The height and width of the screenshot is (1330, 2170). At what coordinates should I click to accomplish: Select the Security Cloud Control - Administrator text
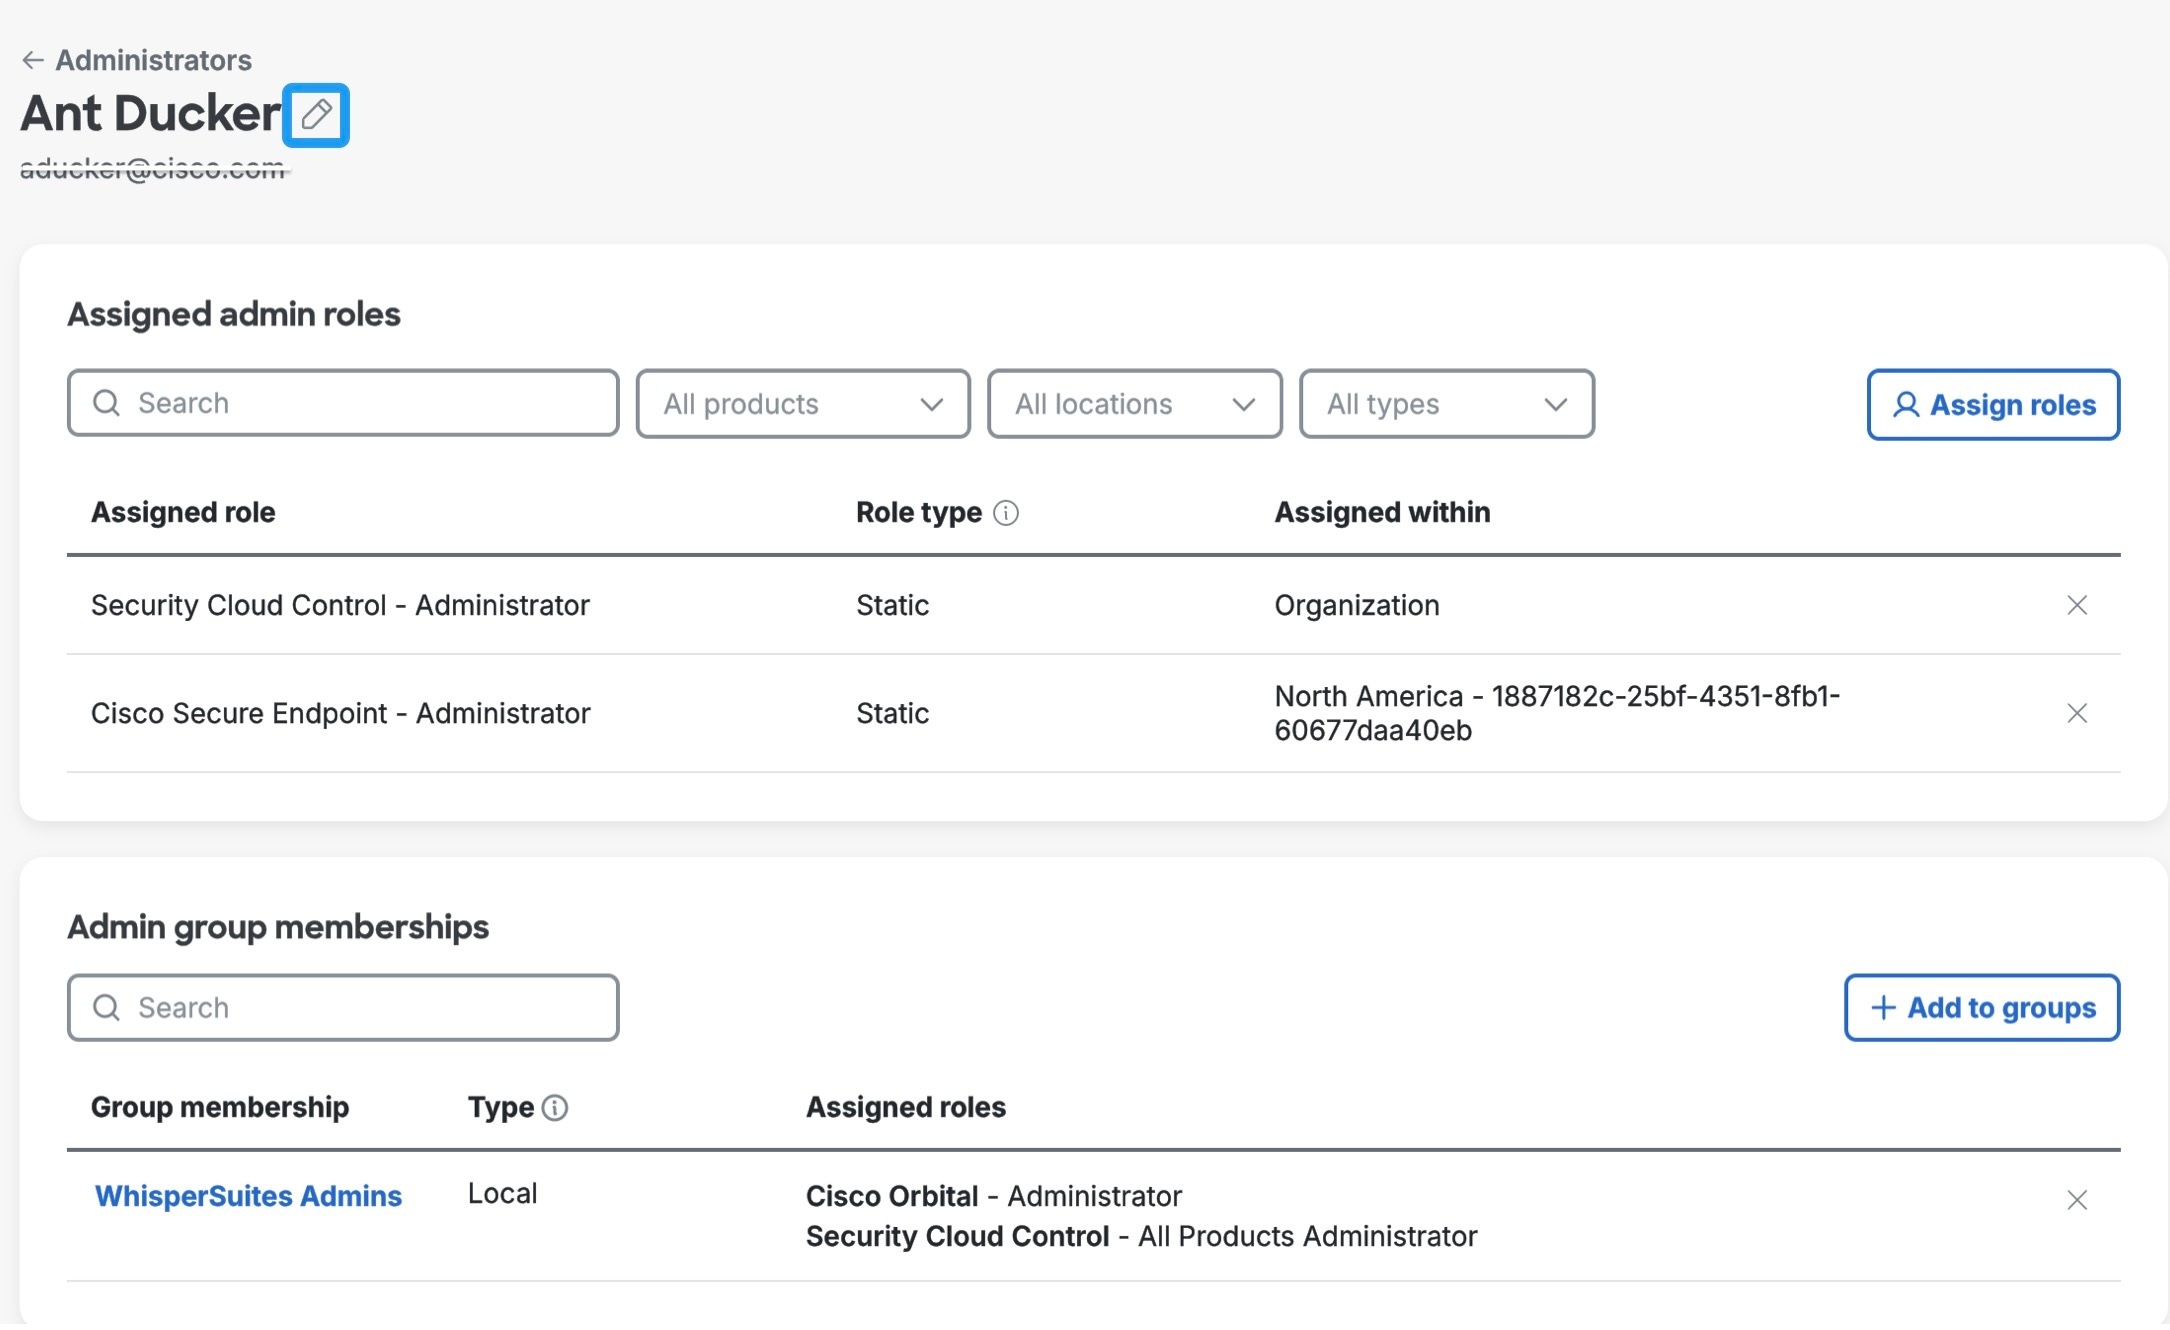[x=340, y=605]
